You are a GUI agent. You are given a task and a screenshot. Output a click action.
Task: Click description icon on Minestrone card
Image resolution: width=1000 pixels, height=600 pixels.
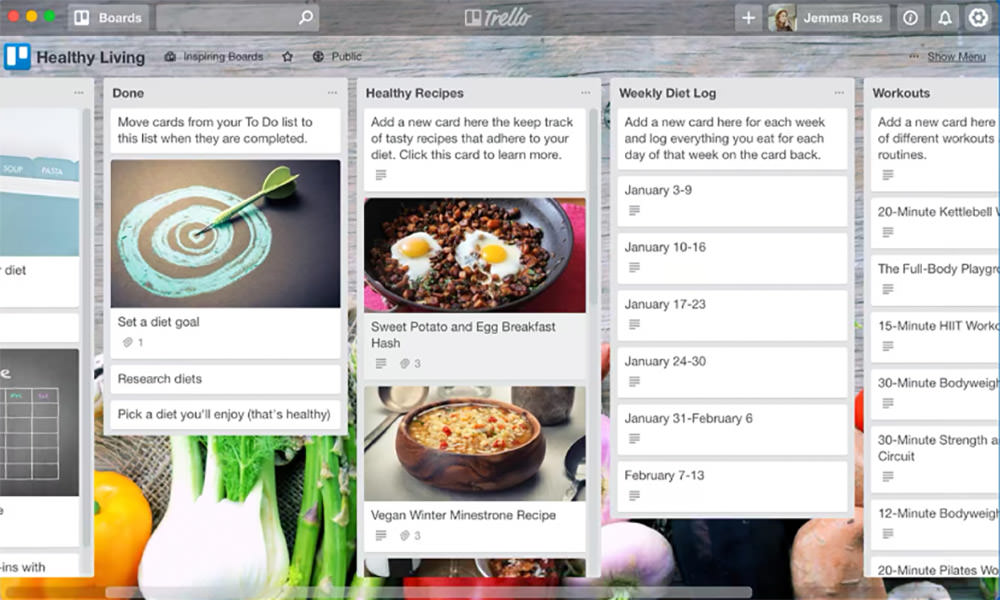381,536
